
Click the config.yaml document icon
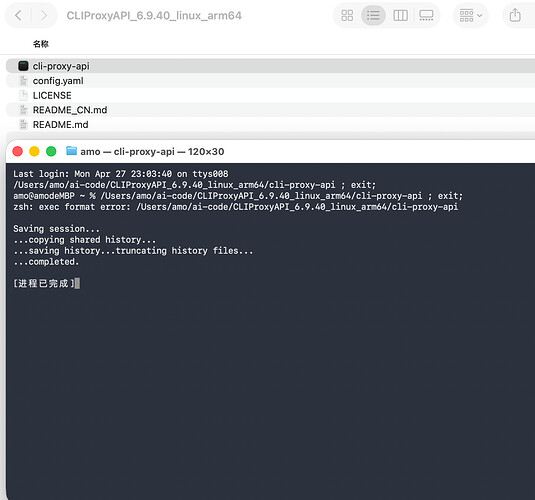pyautogui.click(x=23, y=81)
